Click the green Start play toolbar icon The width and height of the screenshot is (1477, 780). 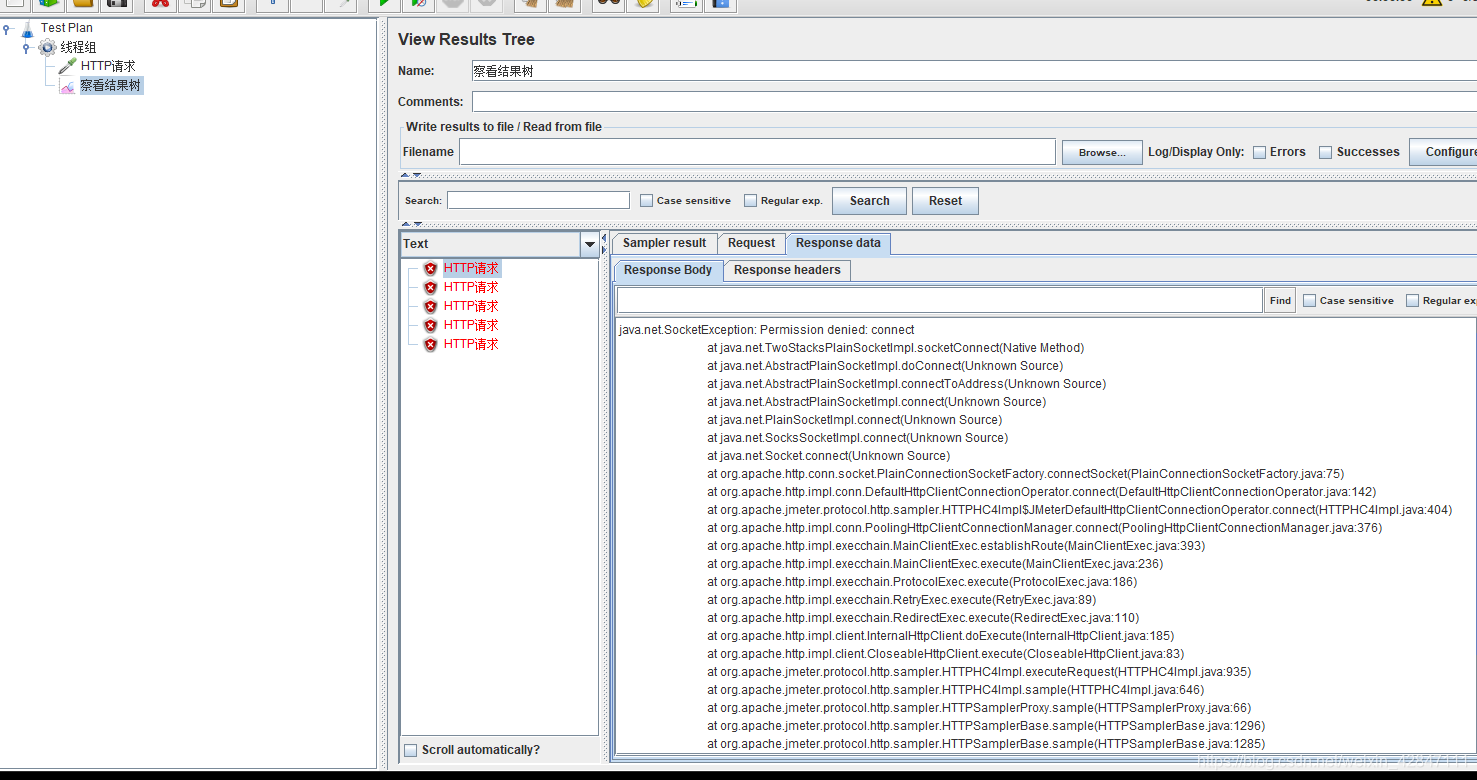[384, 3]
